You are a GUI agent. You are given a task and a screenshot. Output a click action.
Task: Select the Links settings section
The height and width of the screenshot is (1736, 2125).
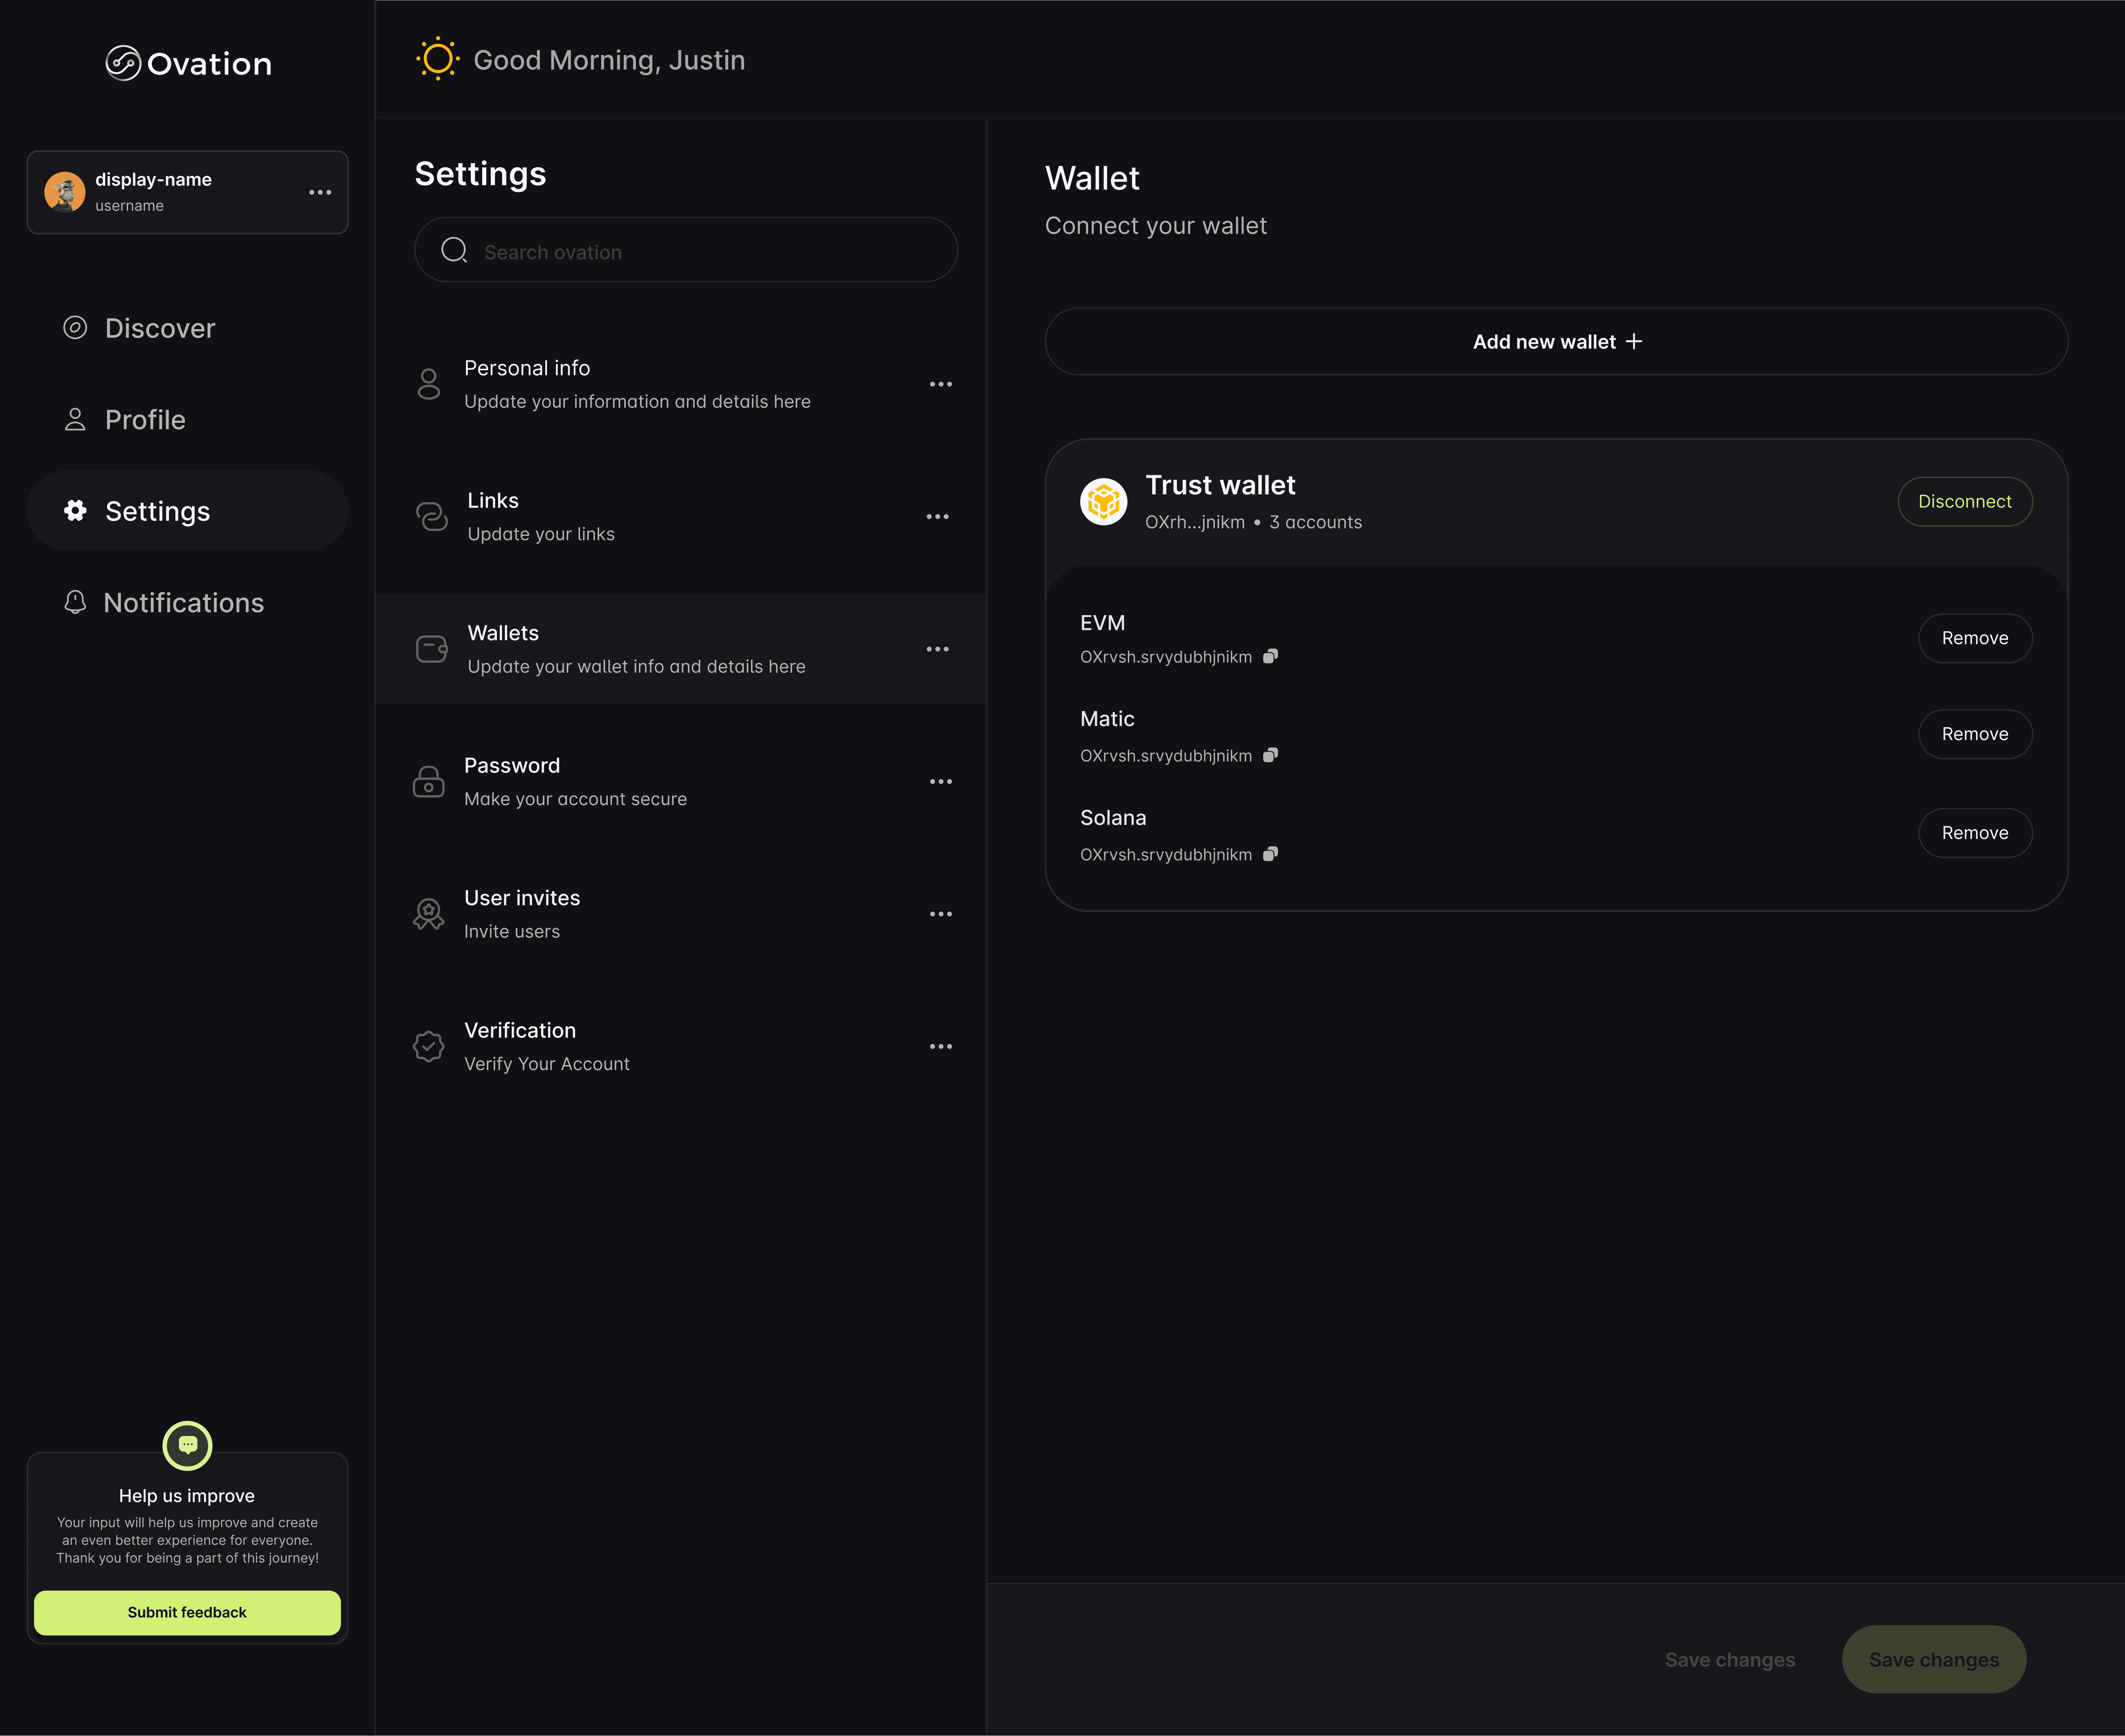tap(540, 516)
